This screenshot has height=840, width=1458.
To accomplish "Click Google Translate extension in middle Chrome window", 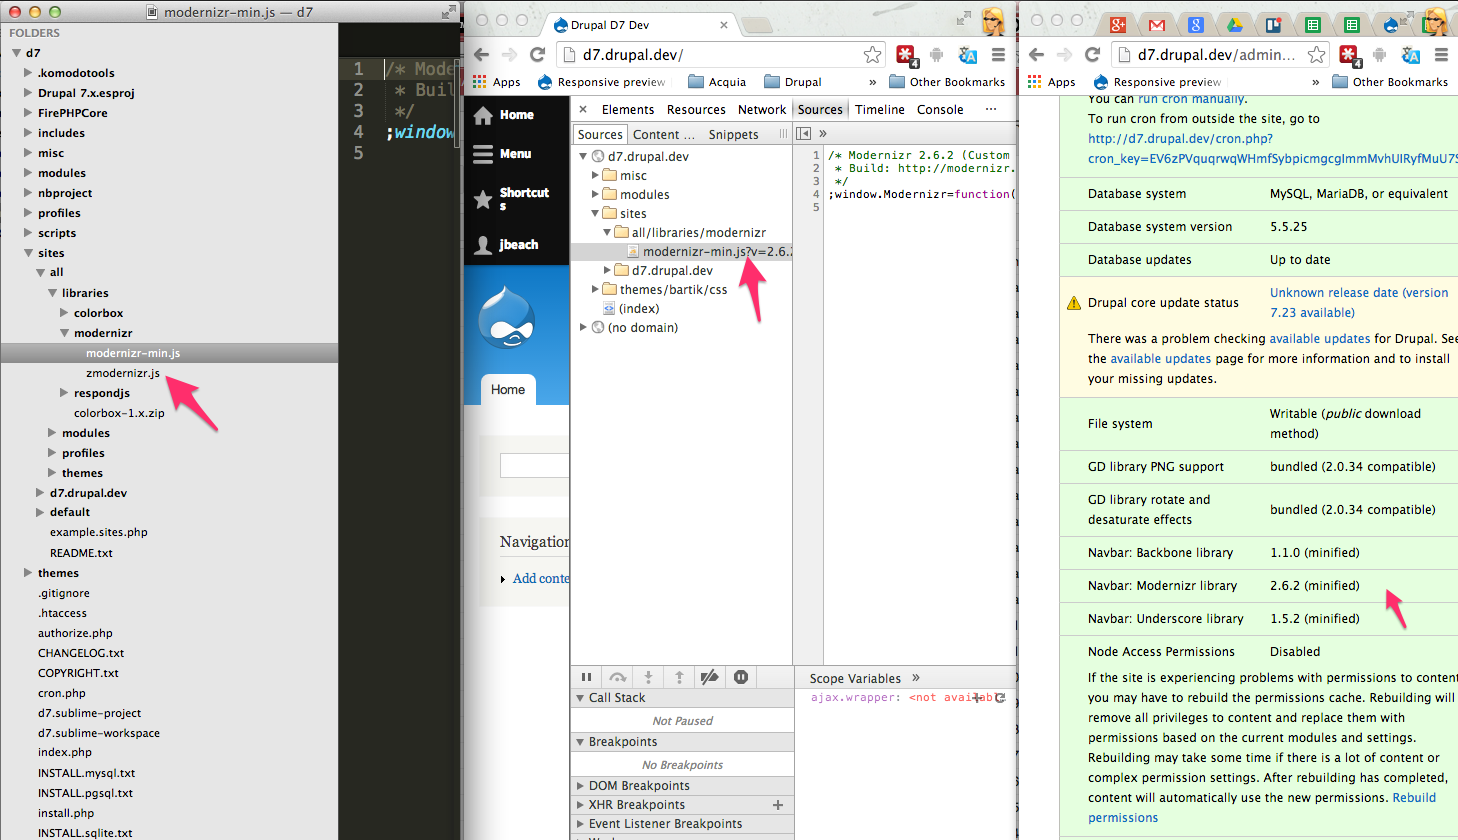I will tap(967, 55).
